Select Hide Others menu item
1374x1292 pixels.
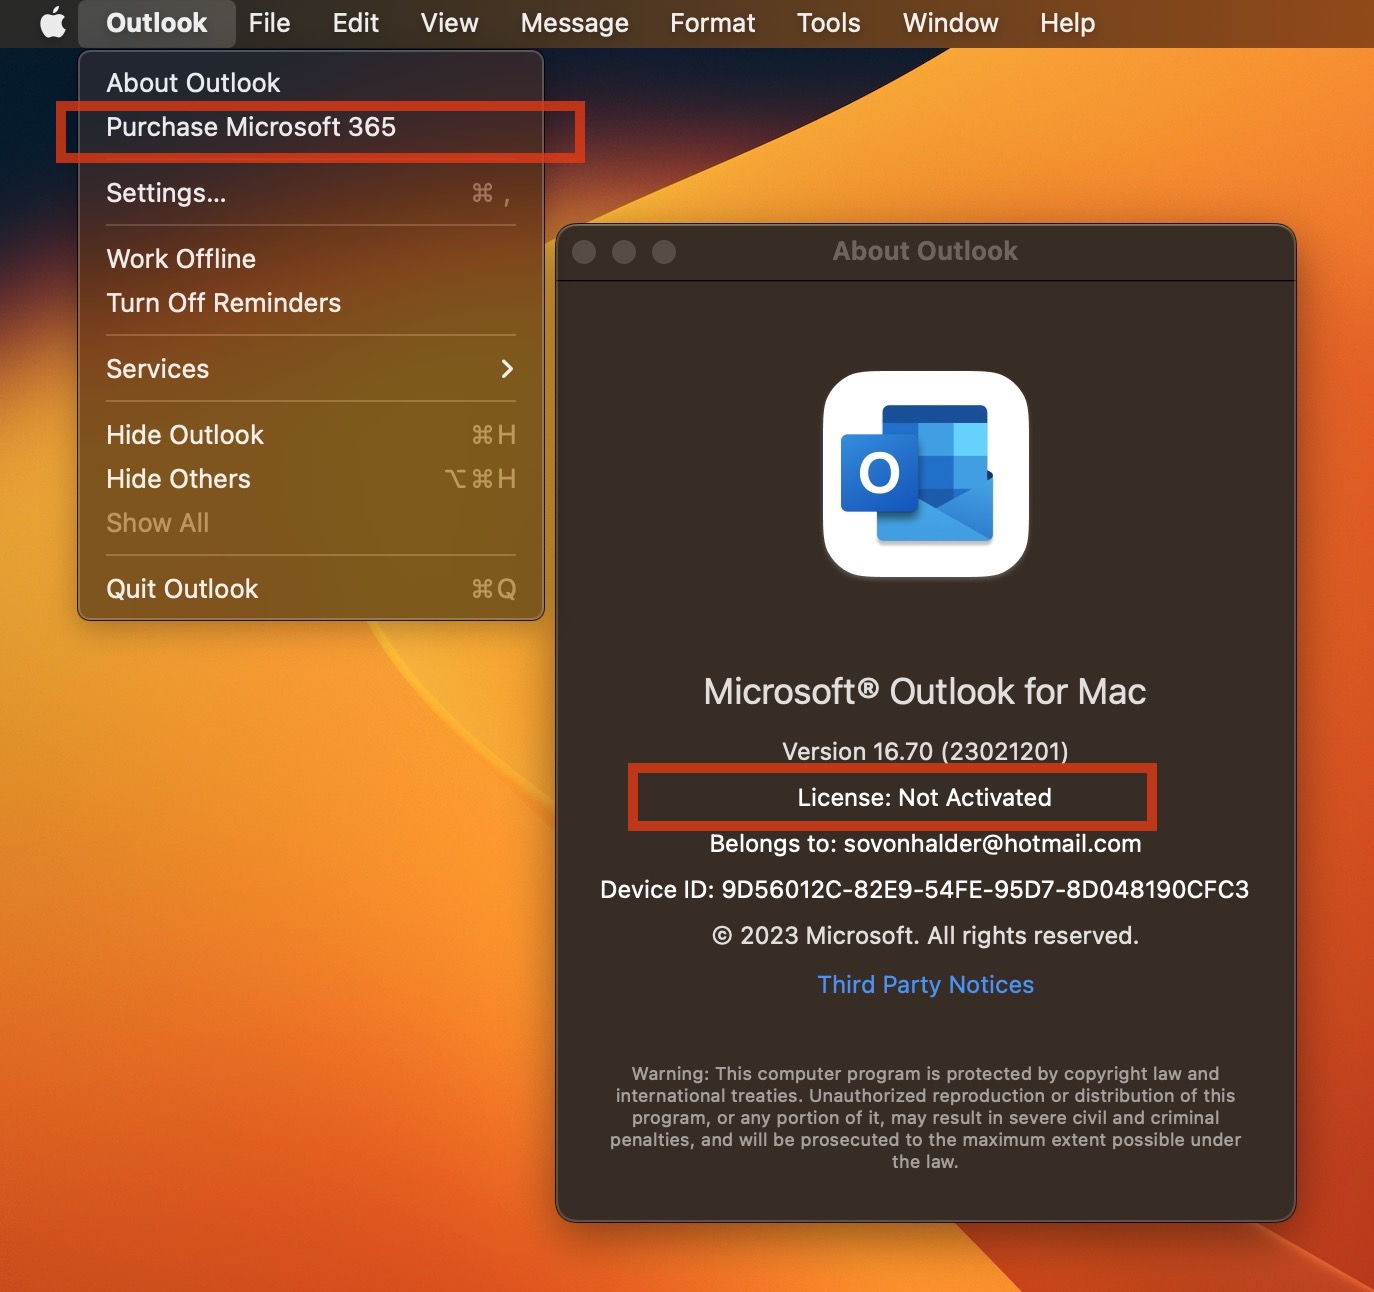pos(311,479)
